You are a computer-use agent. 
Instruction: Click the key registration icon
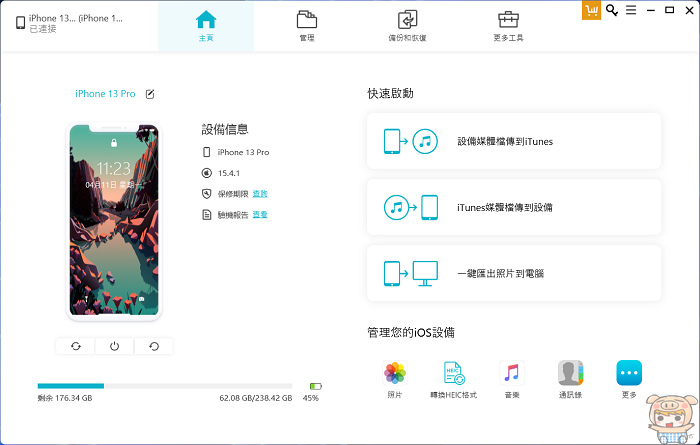611,10
